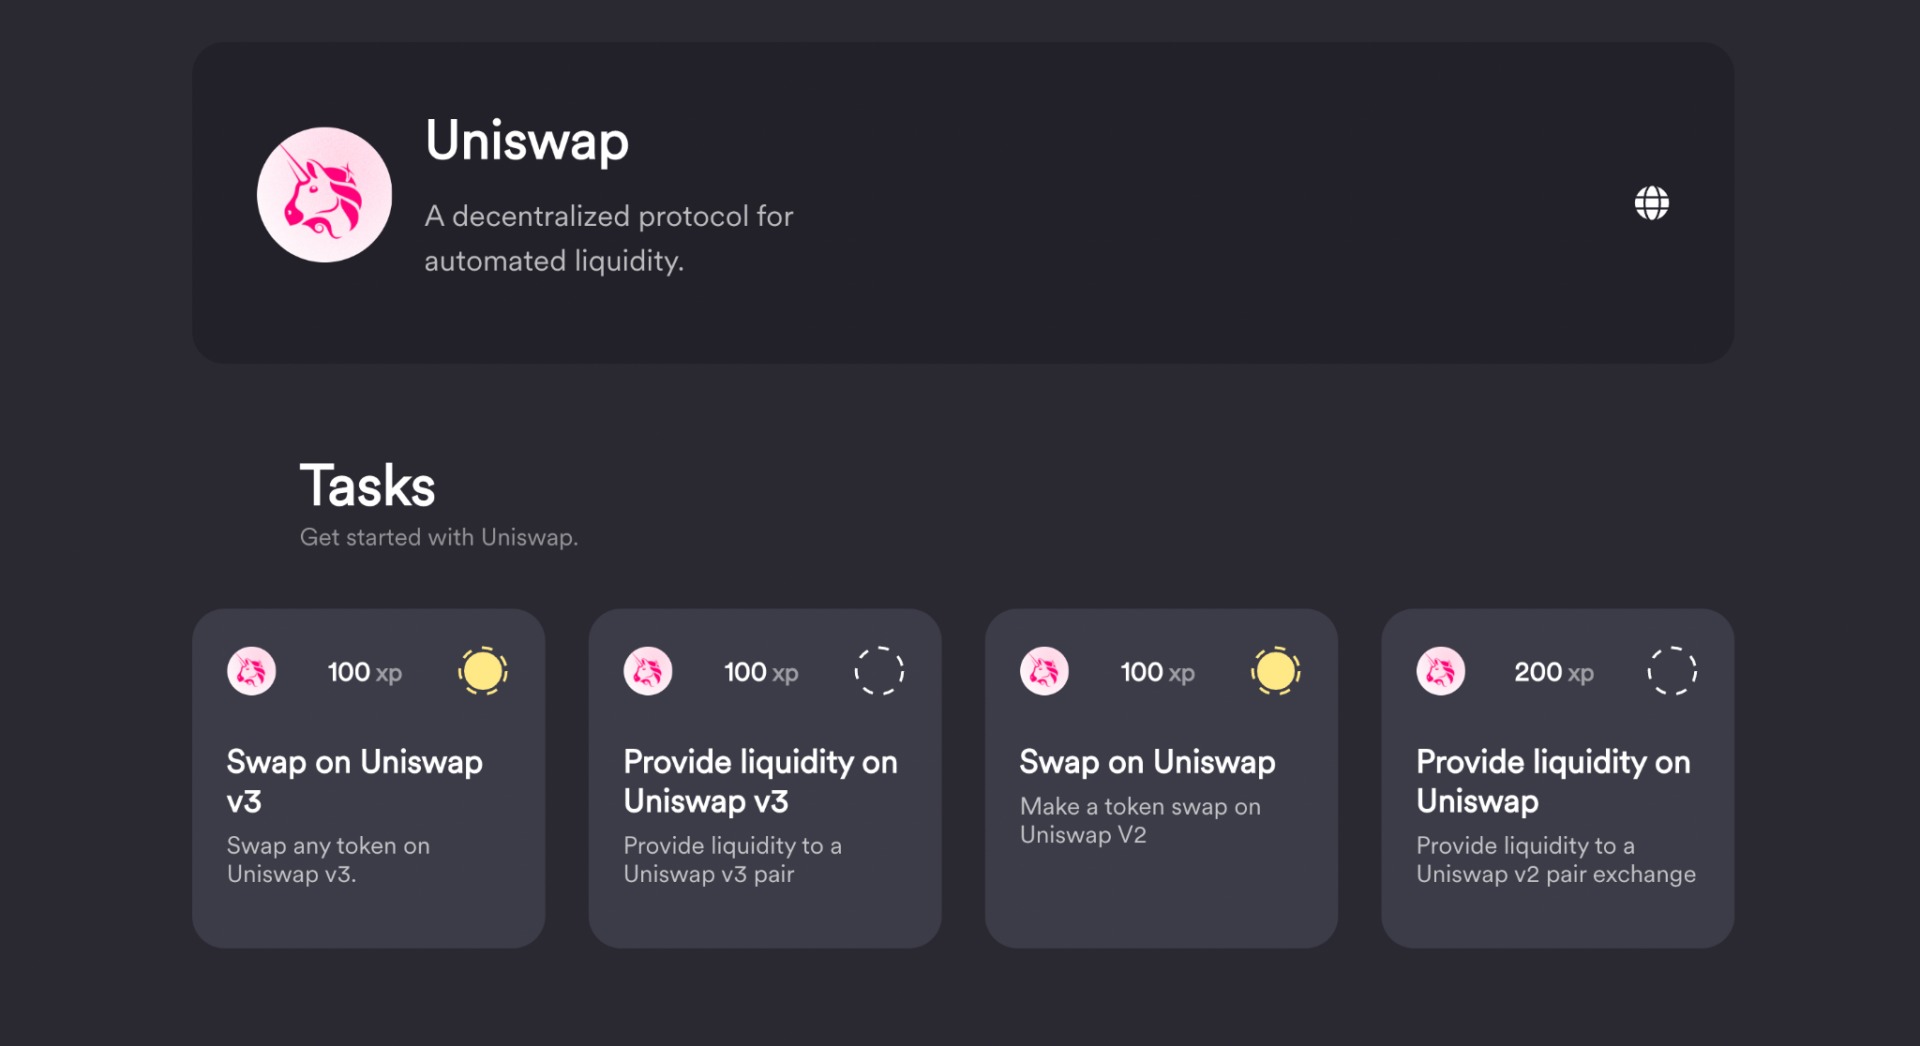Click 100 xp on 'Swap on Uniswap v3' card
The width and height of the screenshot is (1920, 1046).
click(365, 672)
